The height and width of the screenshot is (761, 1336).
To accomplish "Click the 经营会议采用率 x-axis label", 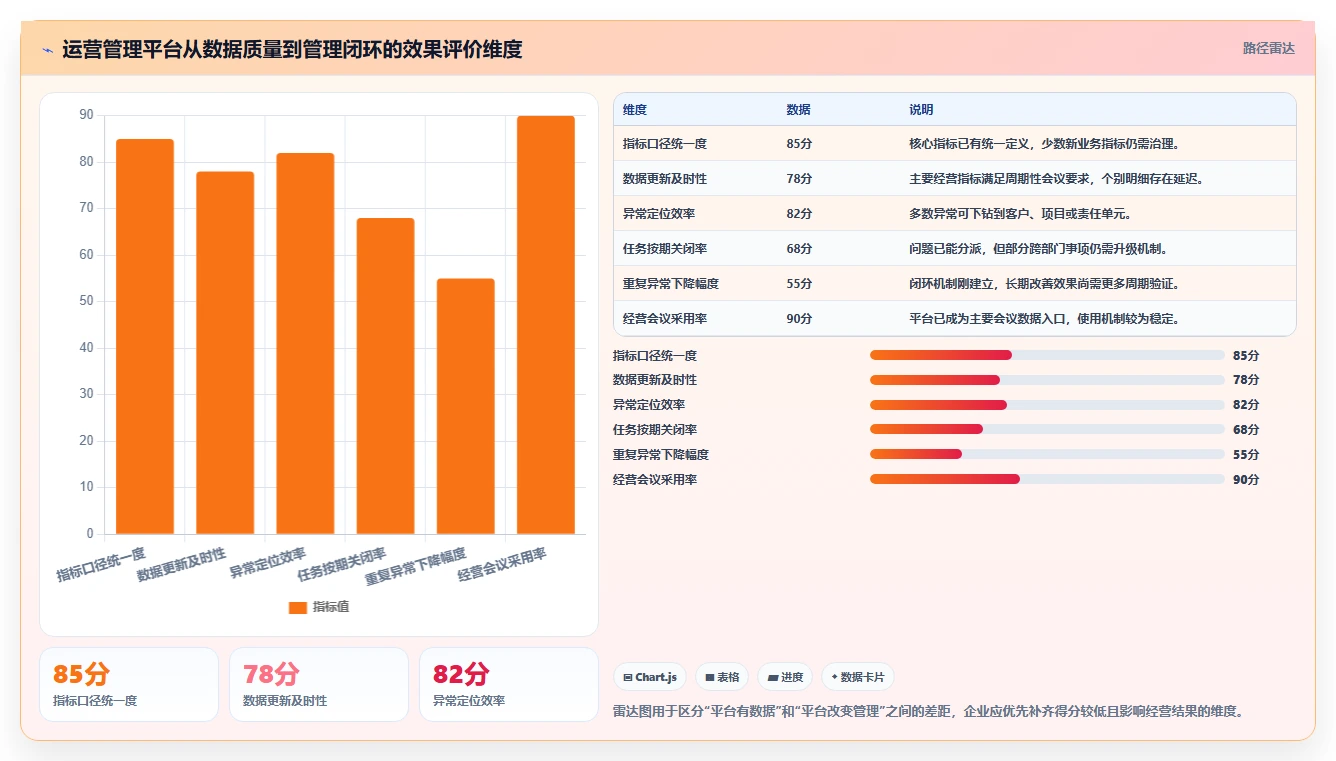I will point(502,564).
